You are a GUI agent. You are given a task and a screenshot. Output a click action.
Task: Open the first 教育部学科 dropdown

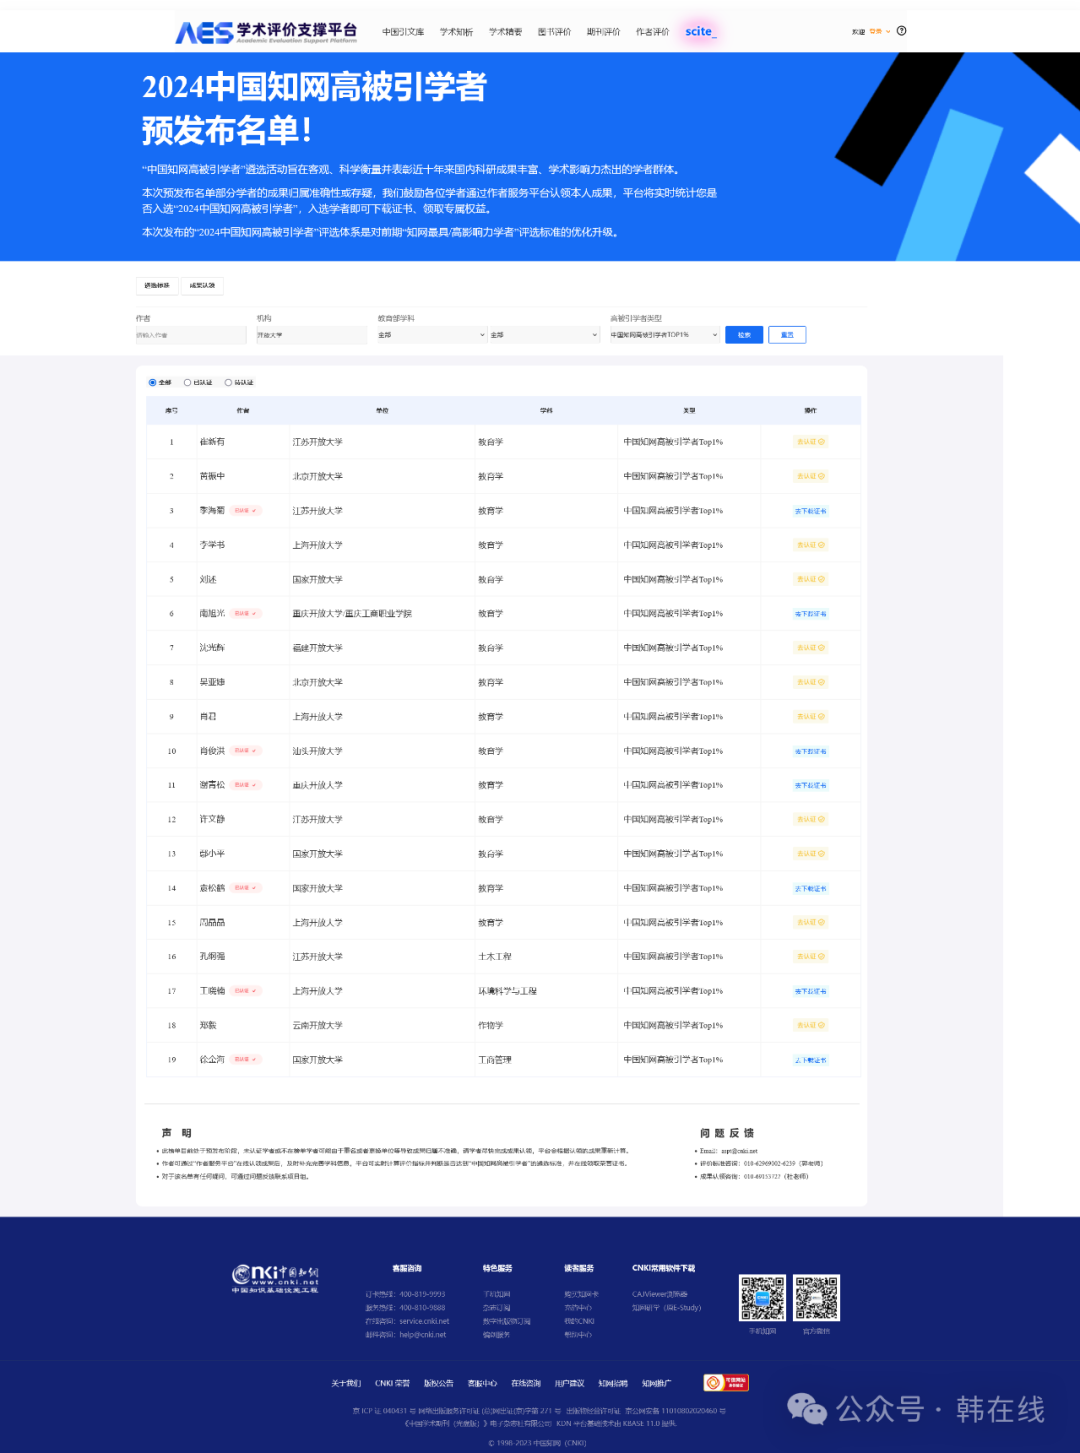click(x=431, y=335)
